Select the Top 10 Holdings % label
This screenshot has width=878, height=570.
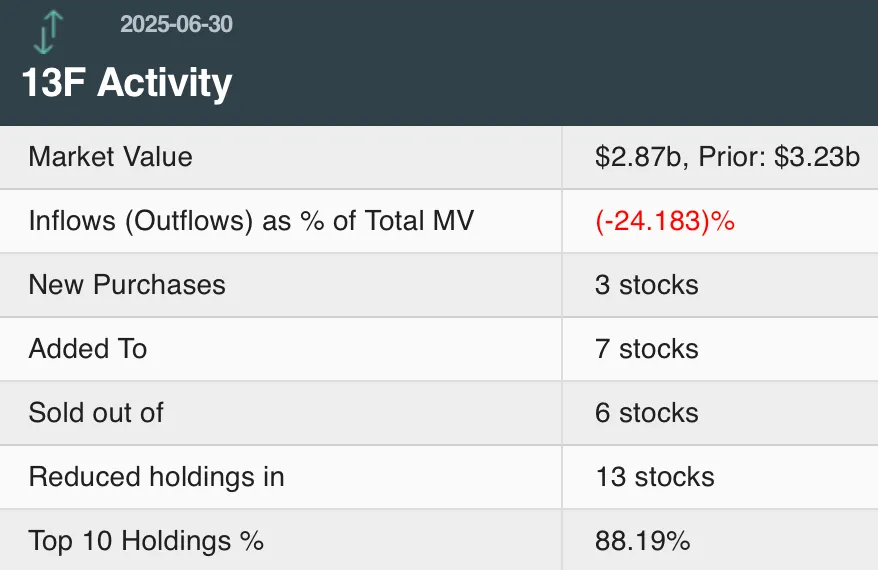click(x=146, y=541)
